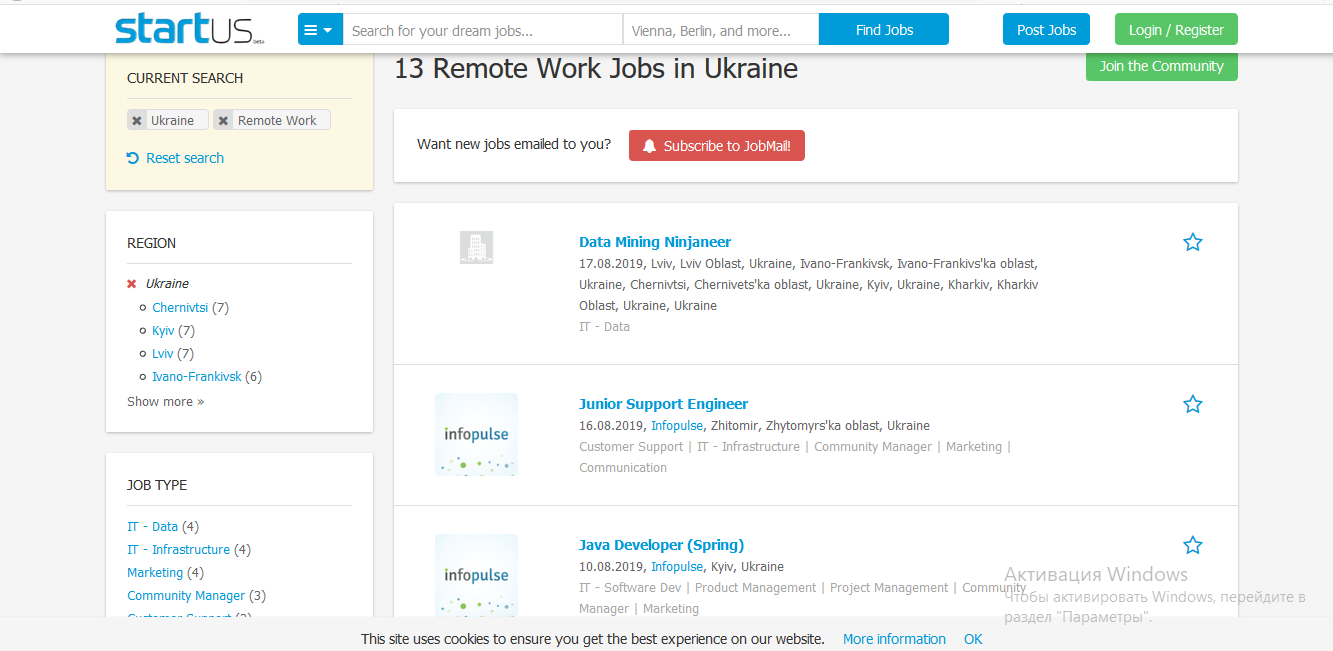Expand Show more regions
Image resolution: width=1333 pixels, height=651 pixels.
point(165,399)
